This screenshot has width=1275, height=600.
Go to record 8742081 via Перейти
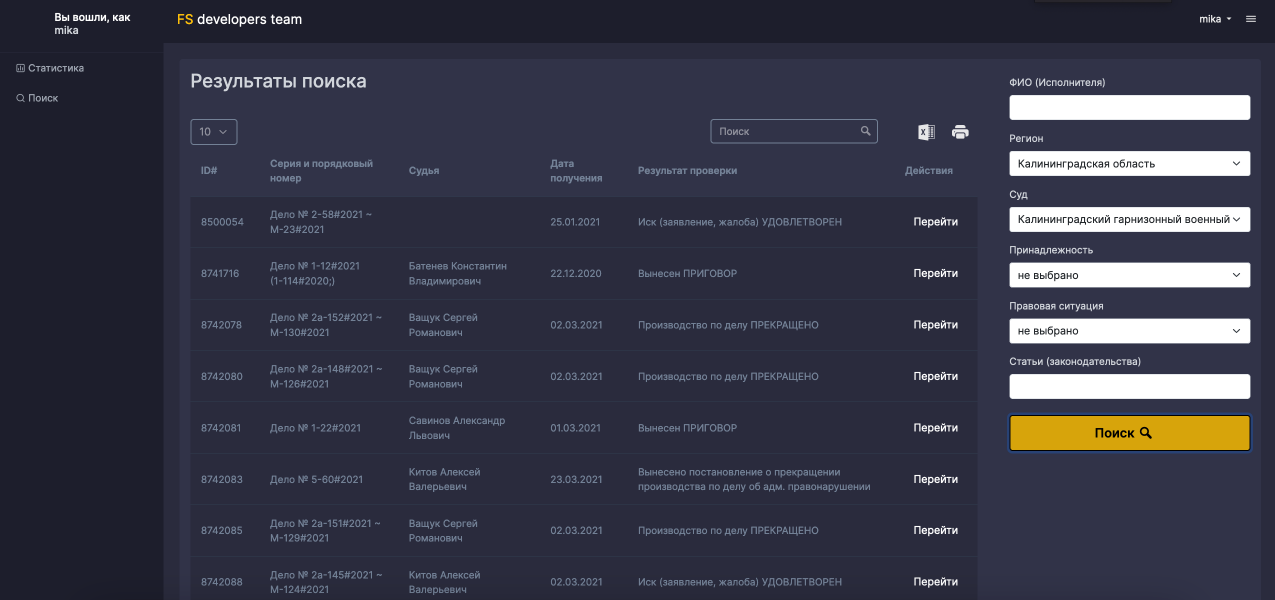coord(935,428)
